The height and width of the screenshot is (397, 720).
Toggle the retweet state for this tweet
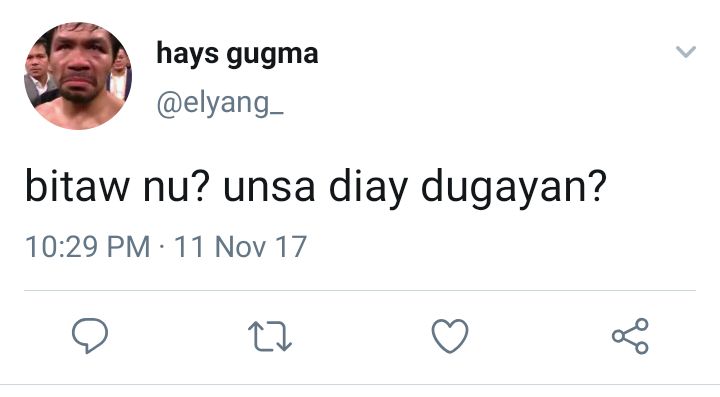[270, 336]
